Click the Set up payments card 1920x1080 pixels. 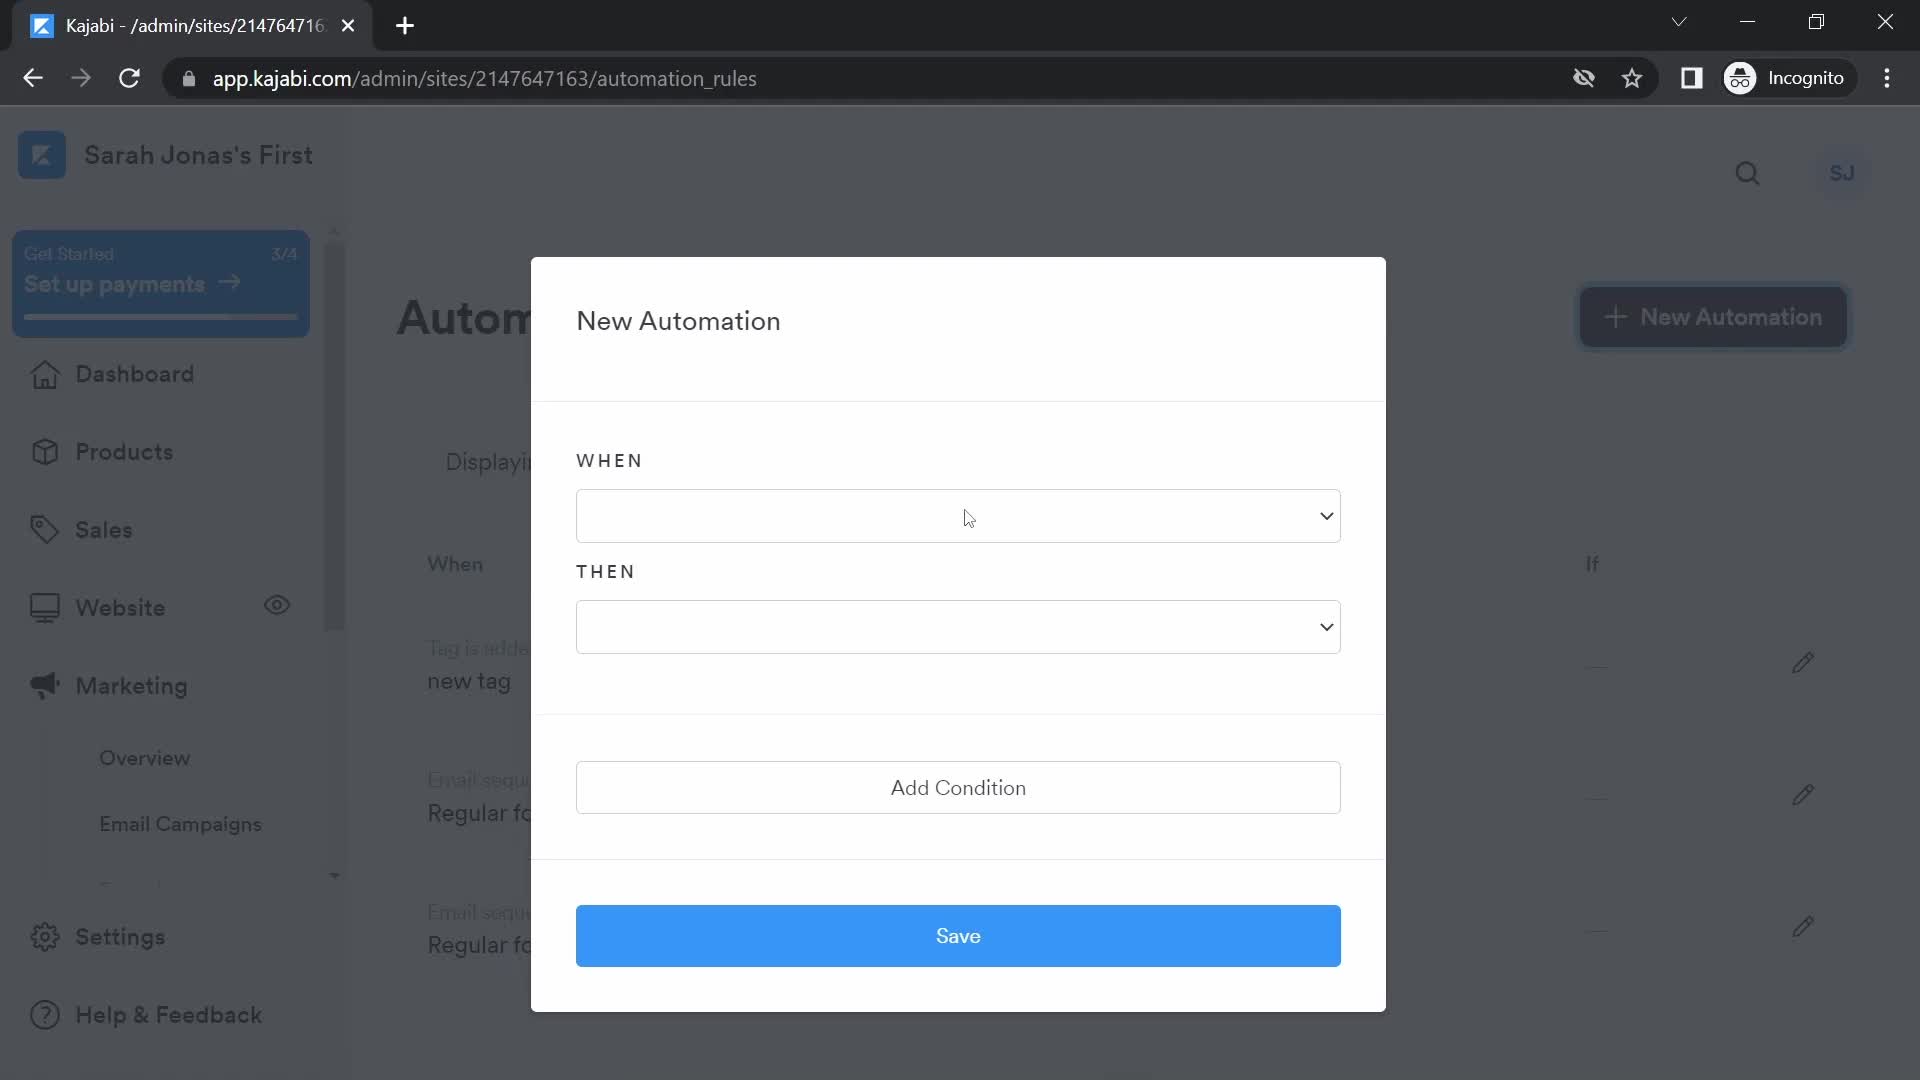coord(160,284)
